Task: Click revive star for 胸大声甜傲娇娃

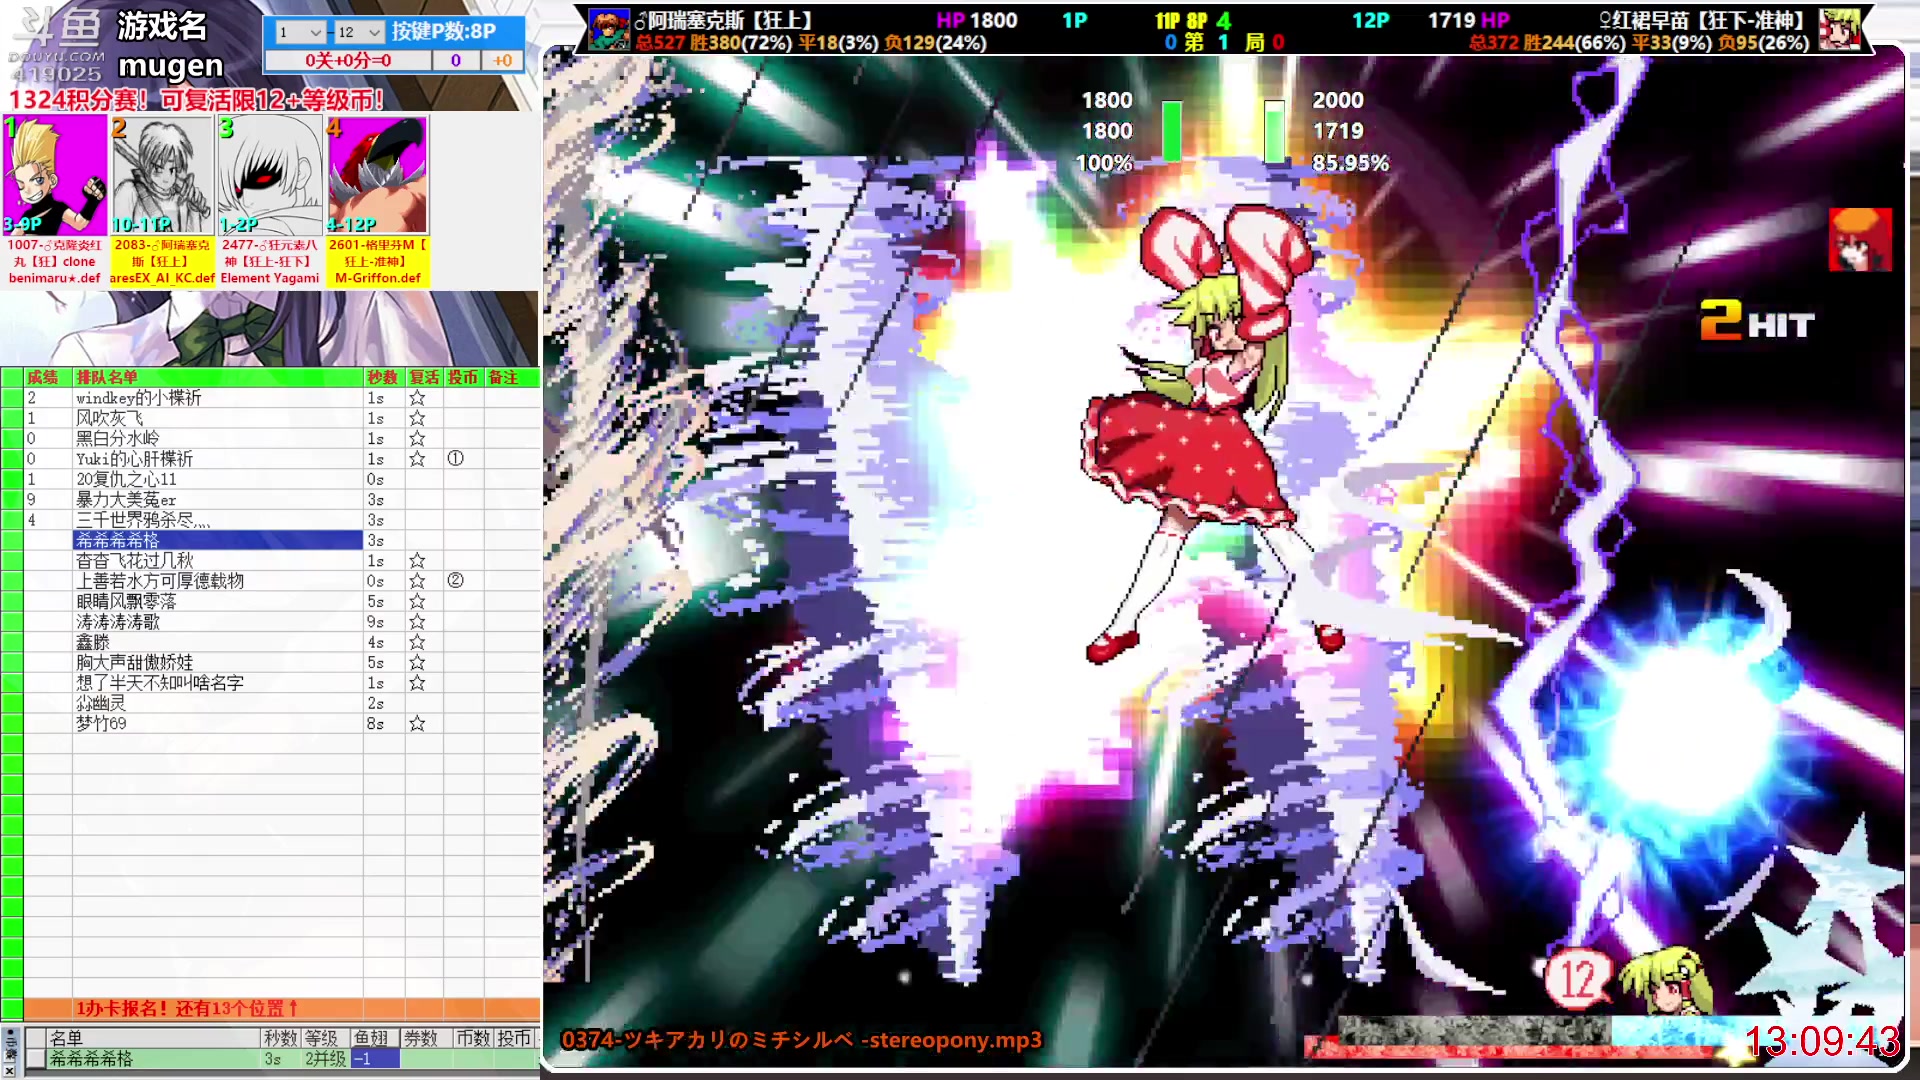Action: tap(417, 662)
